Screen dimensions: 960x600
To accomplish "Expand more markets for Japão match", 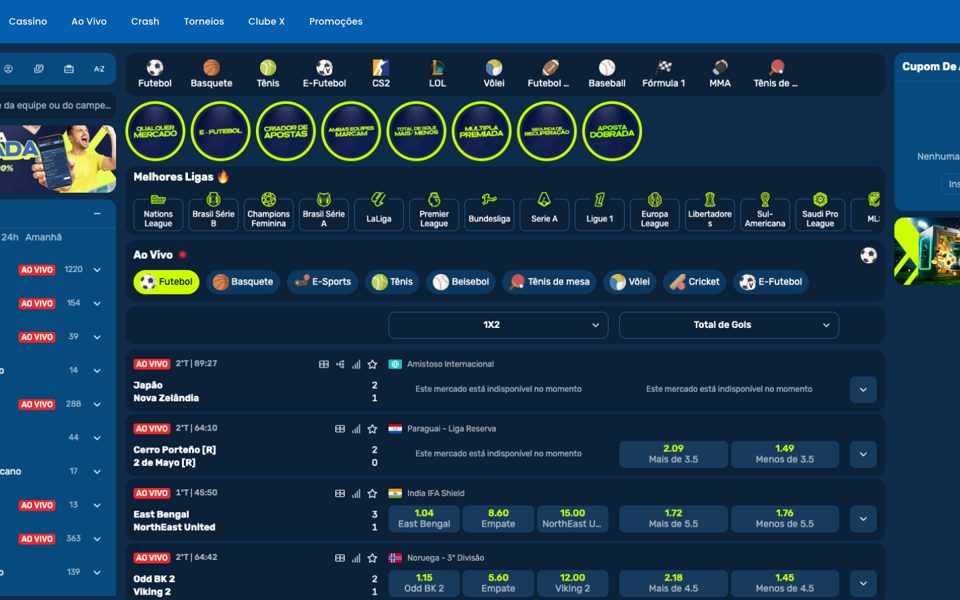I will [863, 390].
